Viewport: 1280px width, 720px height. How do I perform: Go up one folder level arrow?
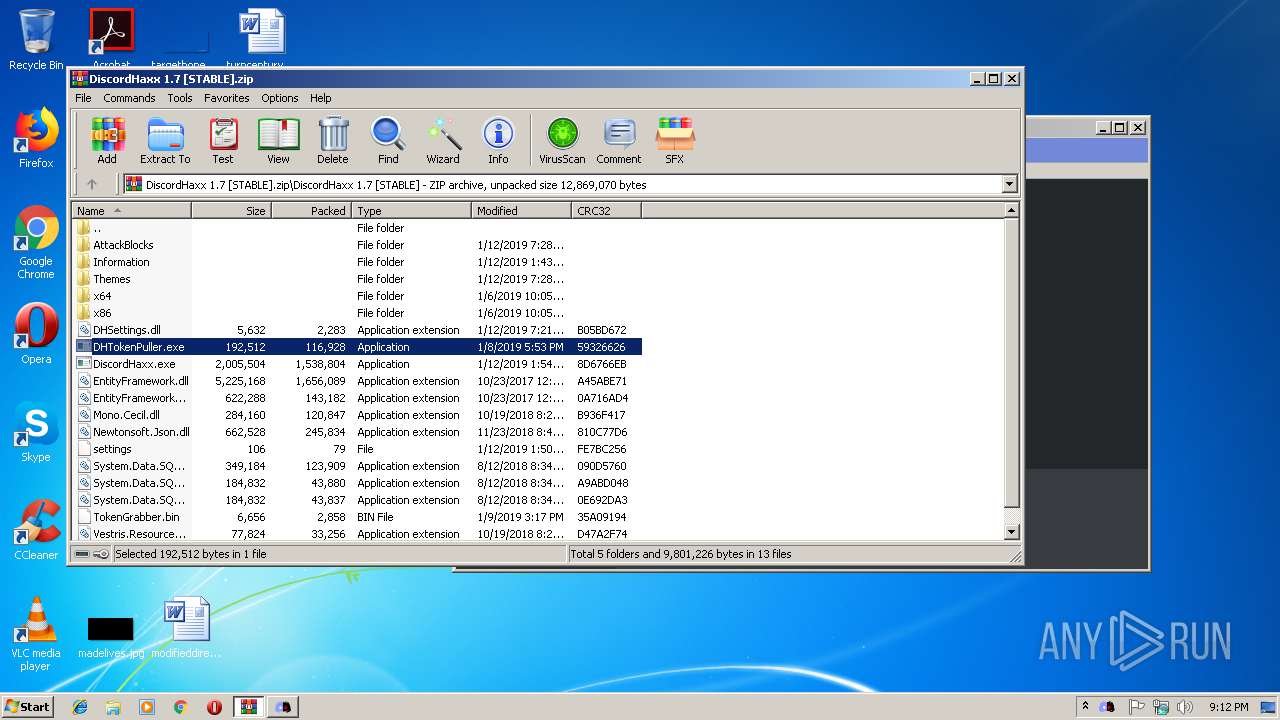92,184
